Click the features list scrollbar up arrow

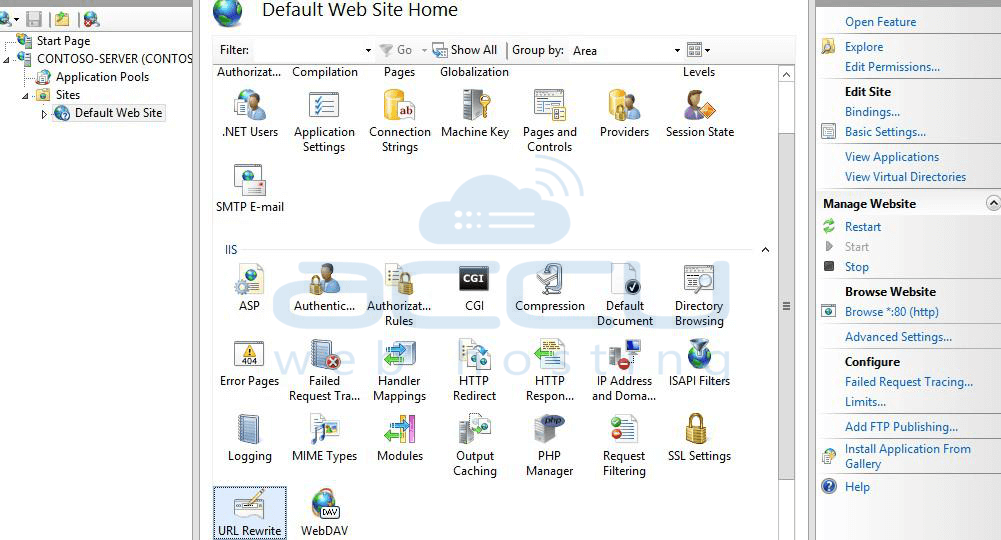pos(786,75)
